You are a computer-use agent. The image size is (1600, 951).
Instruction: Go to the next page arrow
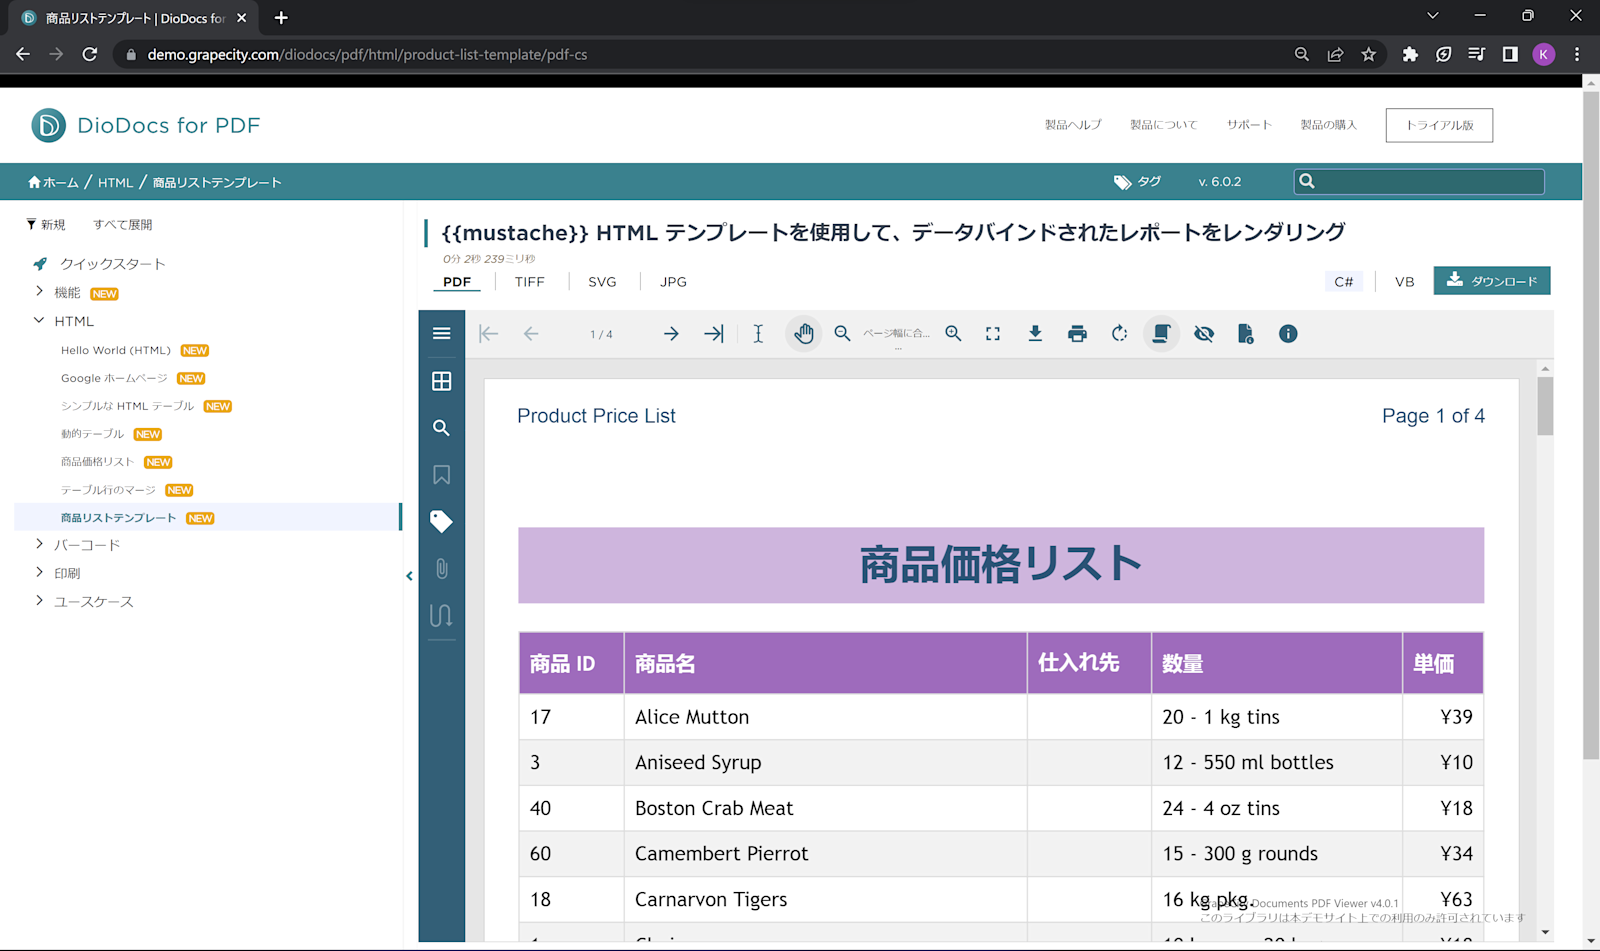[671, 334]
